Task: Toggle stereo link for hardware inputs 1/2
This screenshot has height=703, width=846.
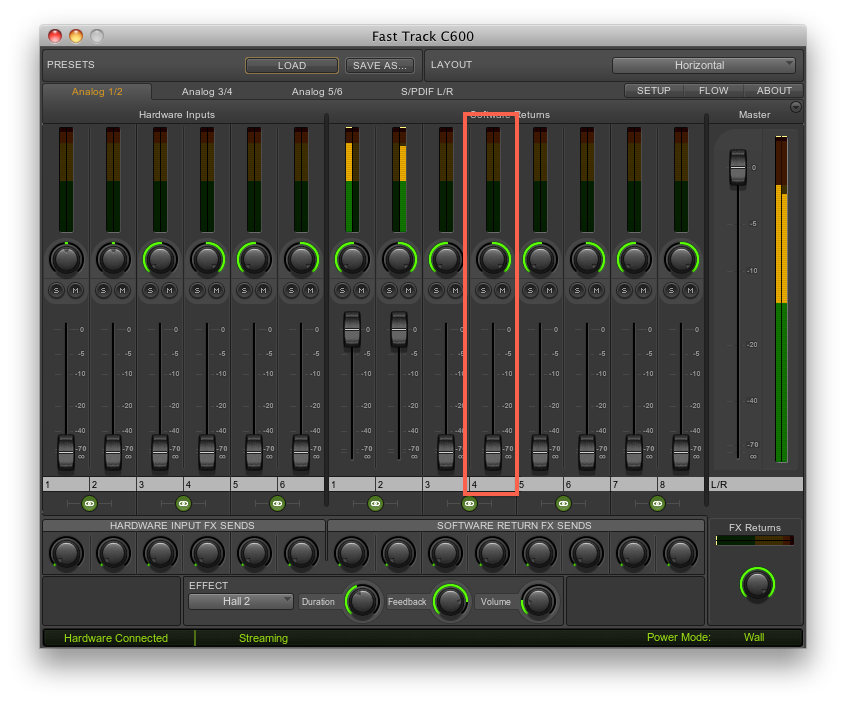Action: click(x=90, y=503)
